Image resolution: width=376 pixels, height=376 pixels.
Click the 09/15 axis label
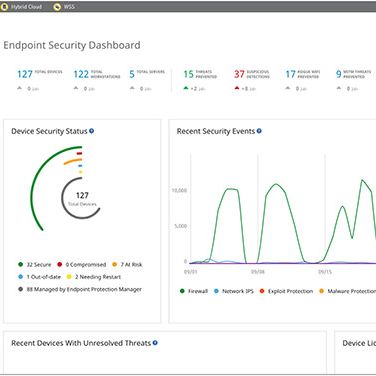[325, 272]
